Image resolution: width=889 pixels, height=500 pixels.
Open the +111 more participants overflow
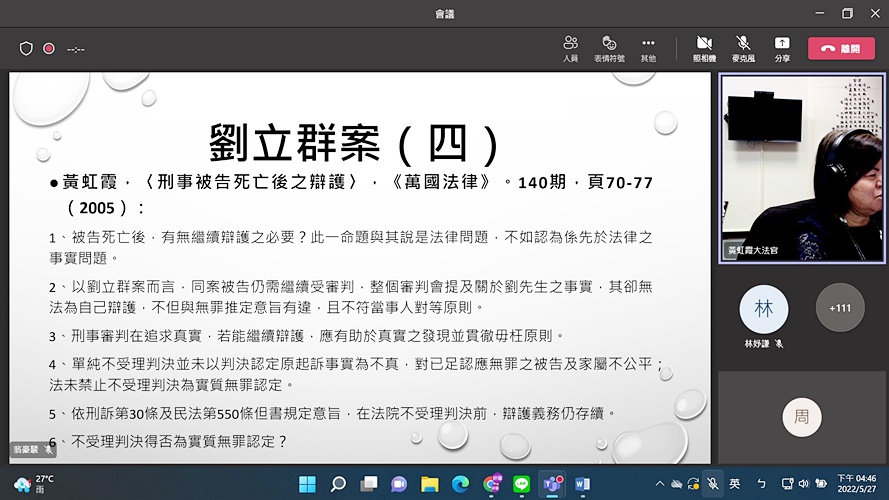(840, 308)
